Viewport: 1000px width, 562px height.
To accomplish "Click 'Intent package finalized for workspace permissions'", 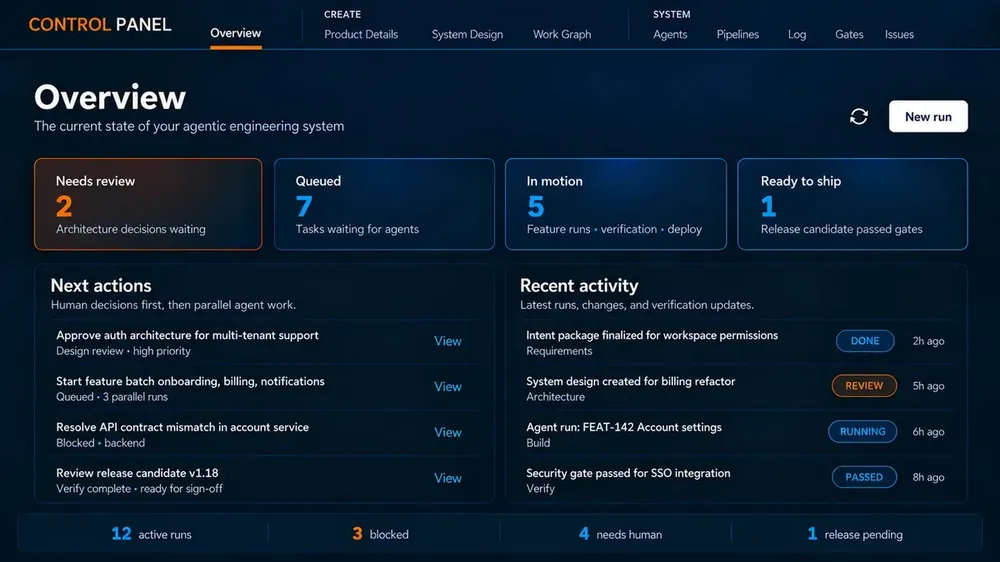I will (x=652, y=336).
